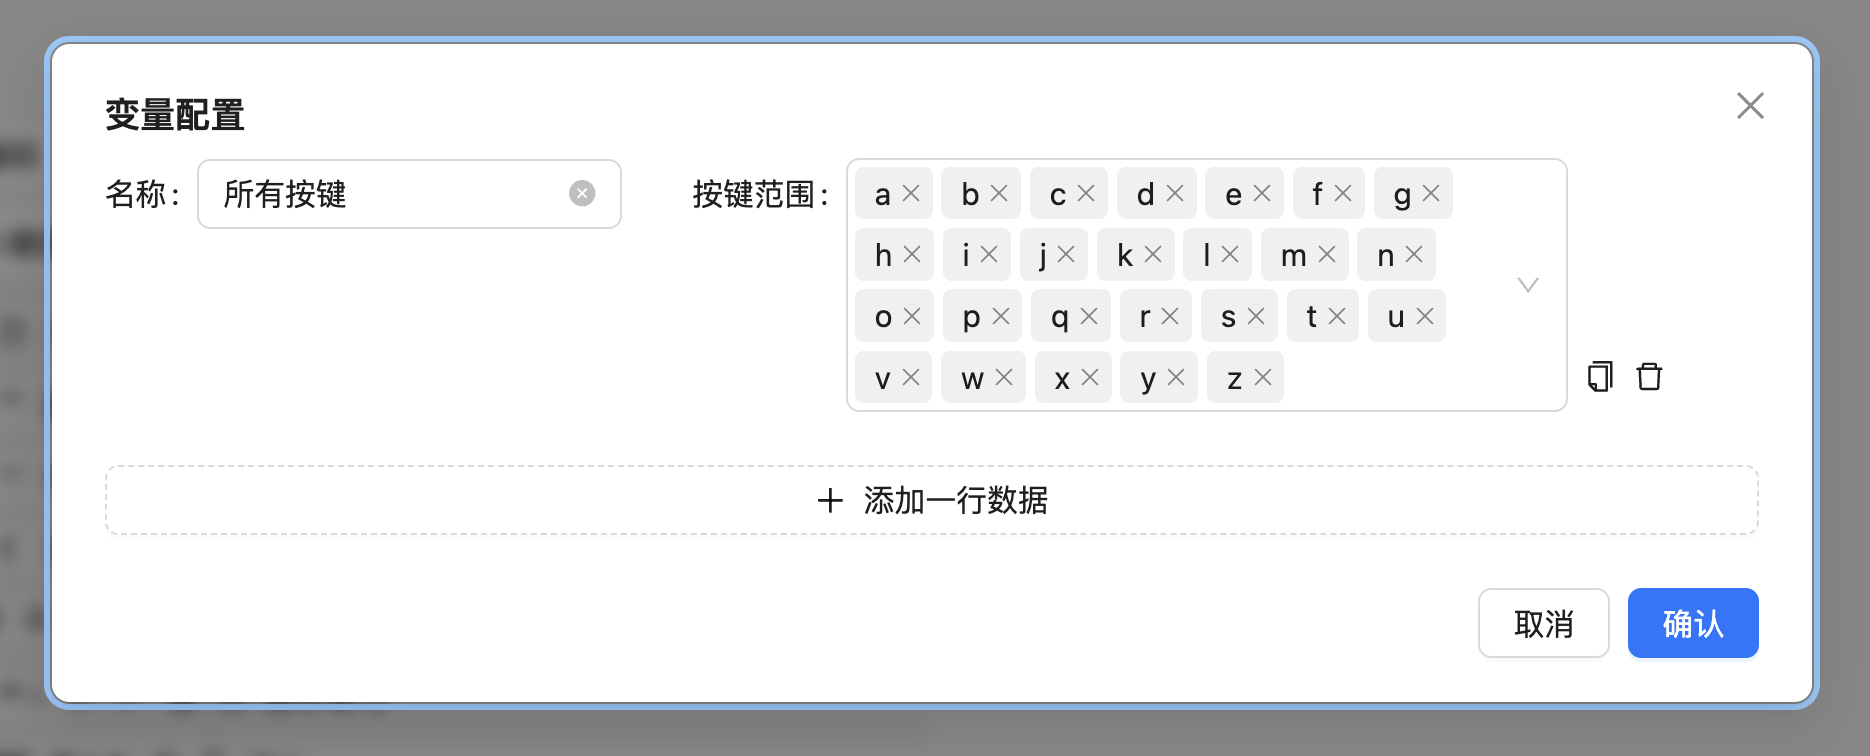Remove the 'g' key tag
Screen dimensions: 1870x756
[1431, 194]
